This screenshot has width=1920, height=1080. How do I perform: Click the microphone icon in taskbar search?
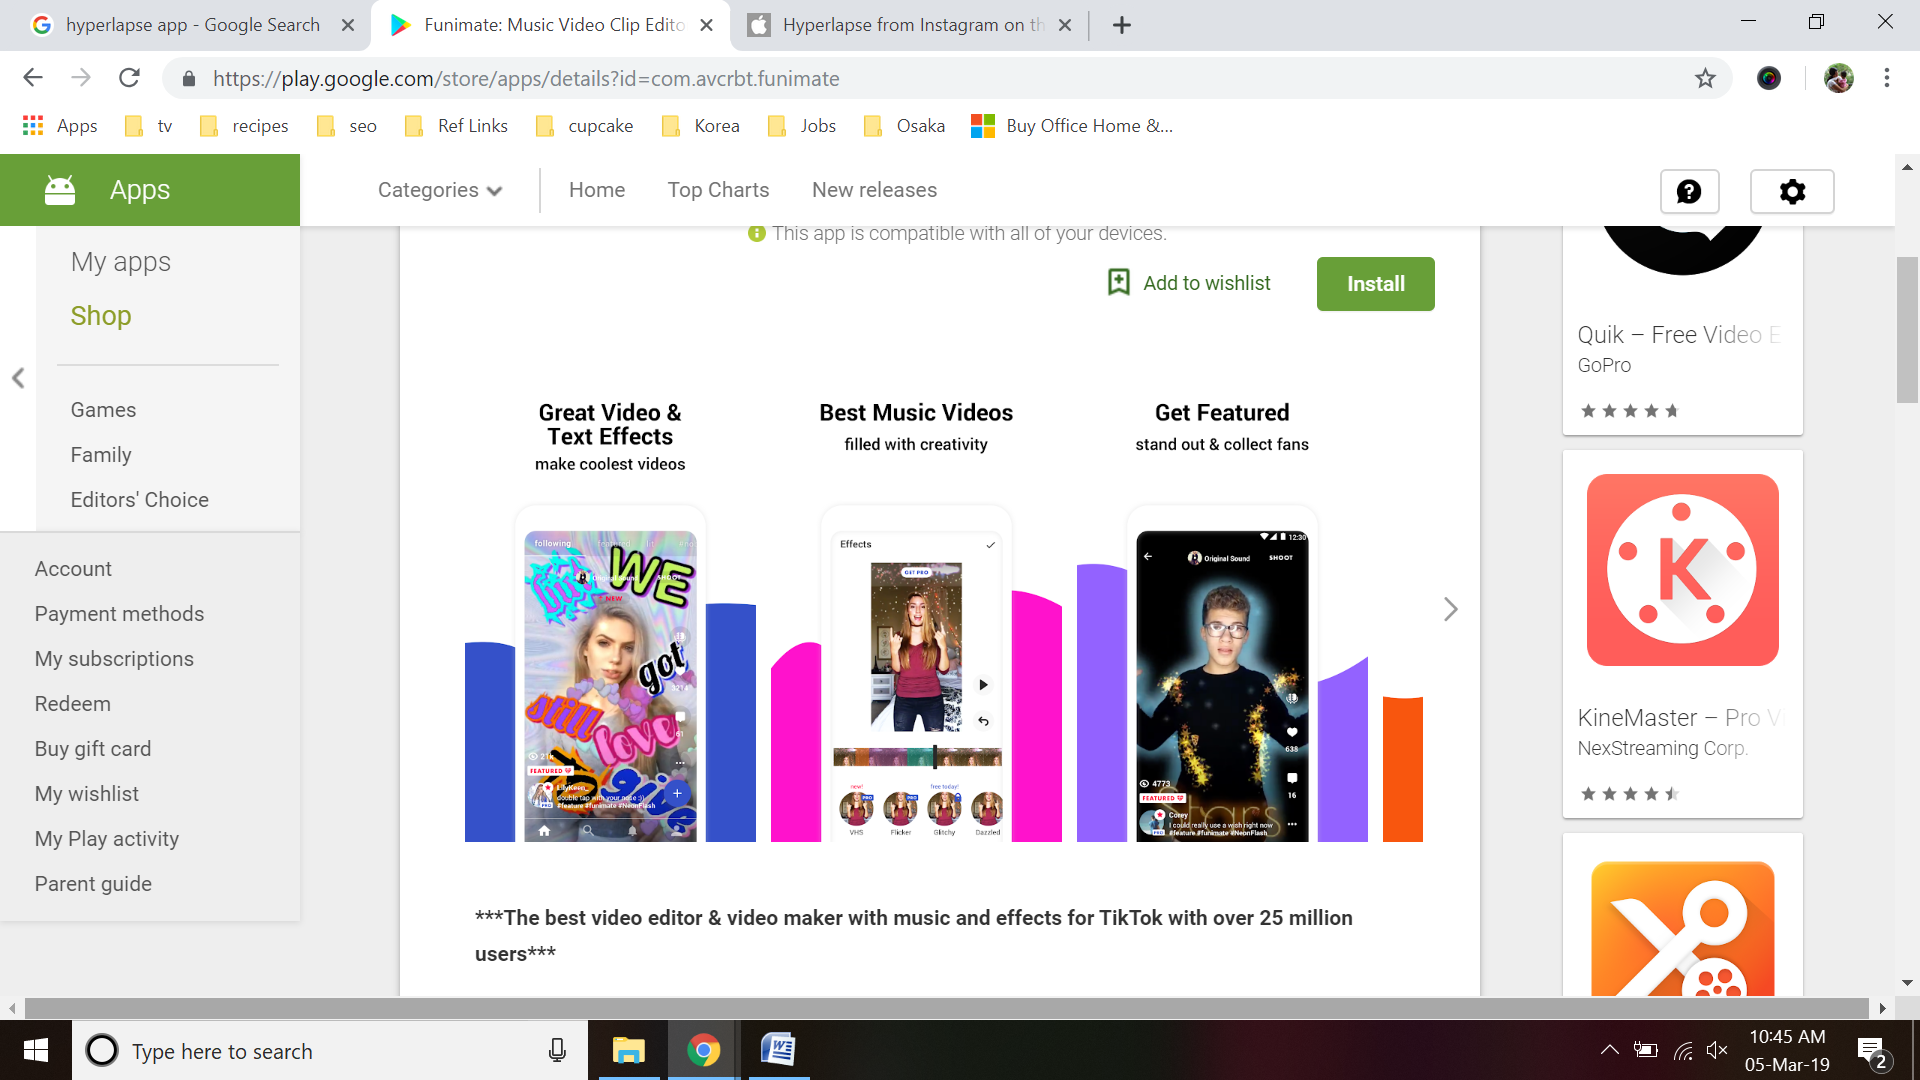[557, 1050]
